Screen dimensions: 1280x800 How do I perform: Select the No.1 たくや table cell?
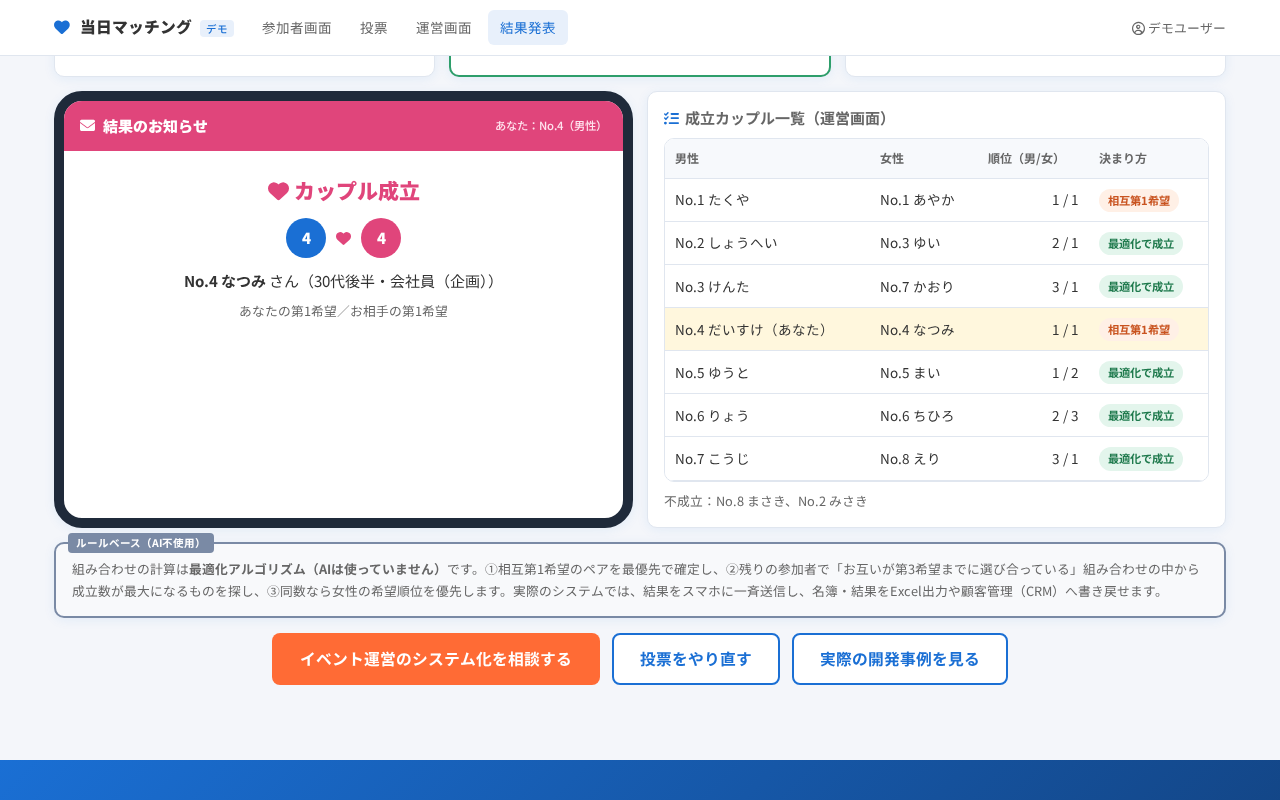coord(767,200)
